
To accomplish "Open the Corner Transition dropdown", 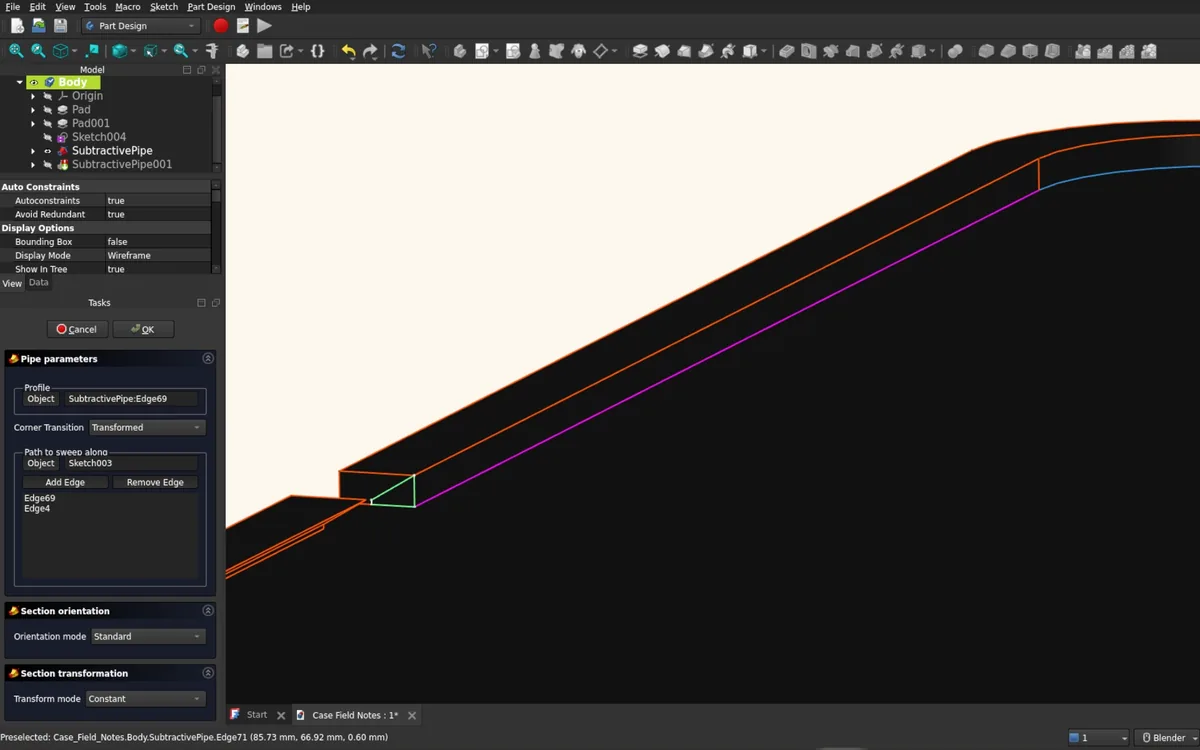I will pyautogui.click(x=147, y=427).
